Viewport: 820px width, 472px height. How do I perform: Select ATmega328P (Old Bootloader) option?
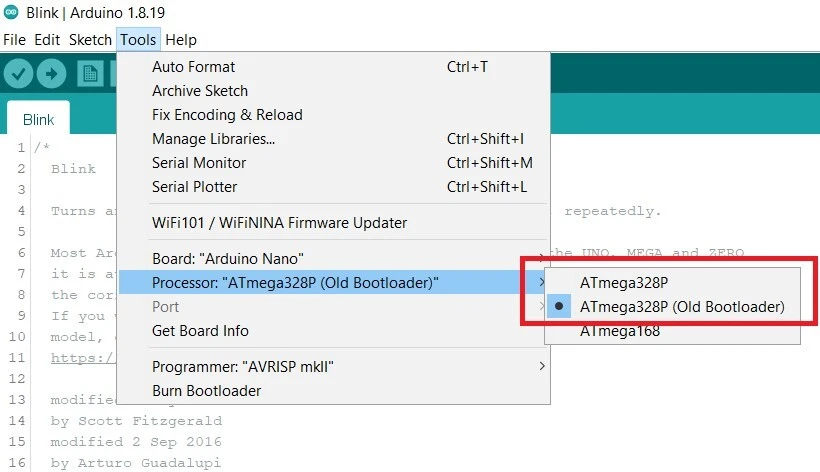click(x=673, y=307)
